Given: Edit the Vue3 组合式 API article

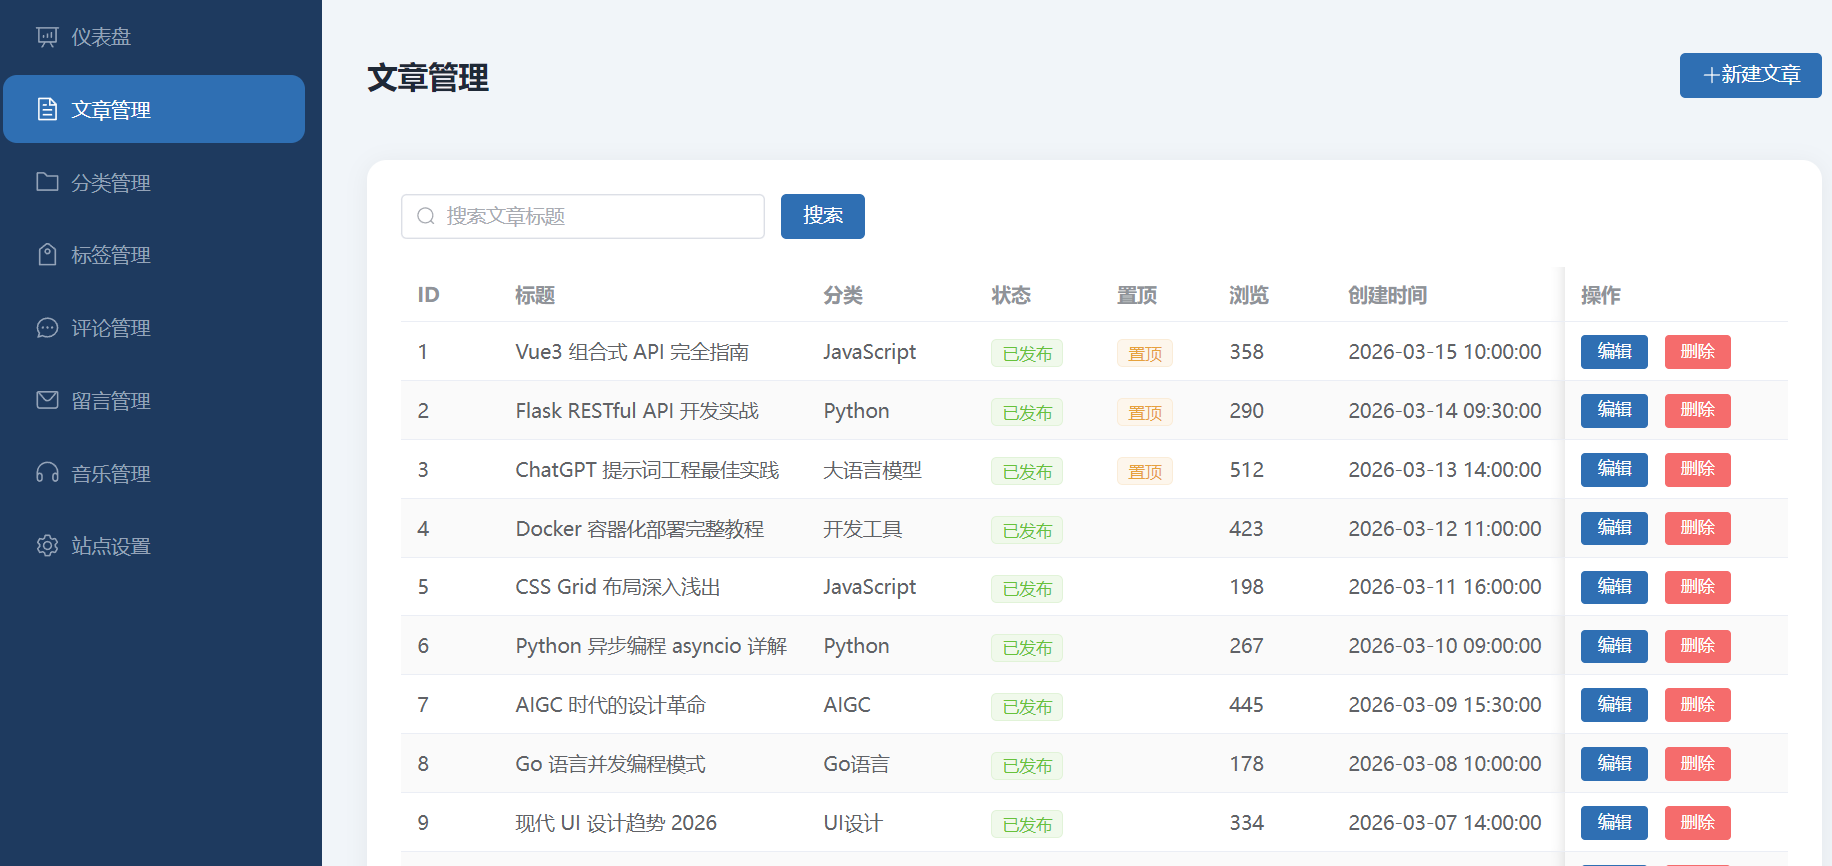Looking at the screenshot, I should pyautogui.click(x=1614, y=352).
